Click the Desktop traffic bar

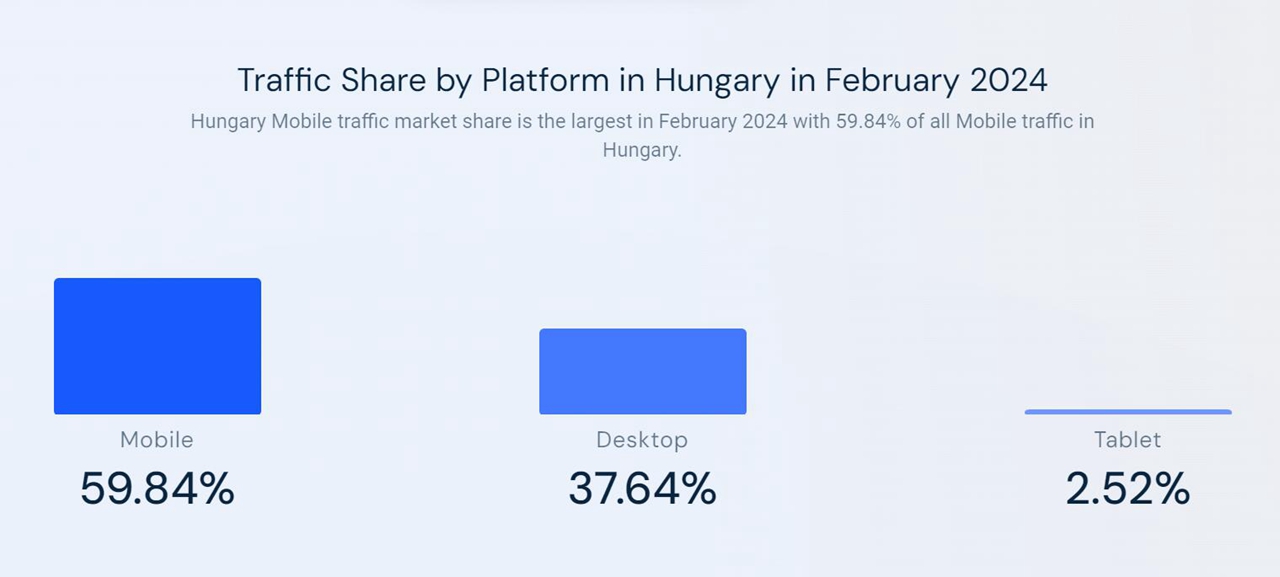point(642,371)
